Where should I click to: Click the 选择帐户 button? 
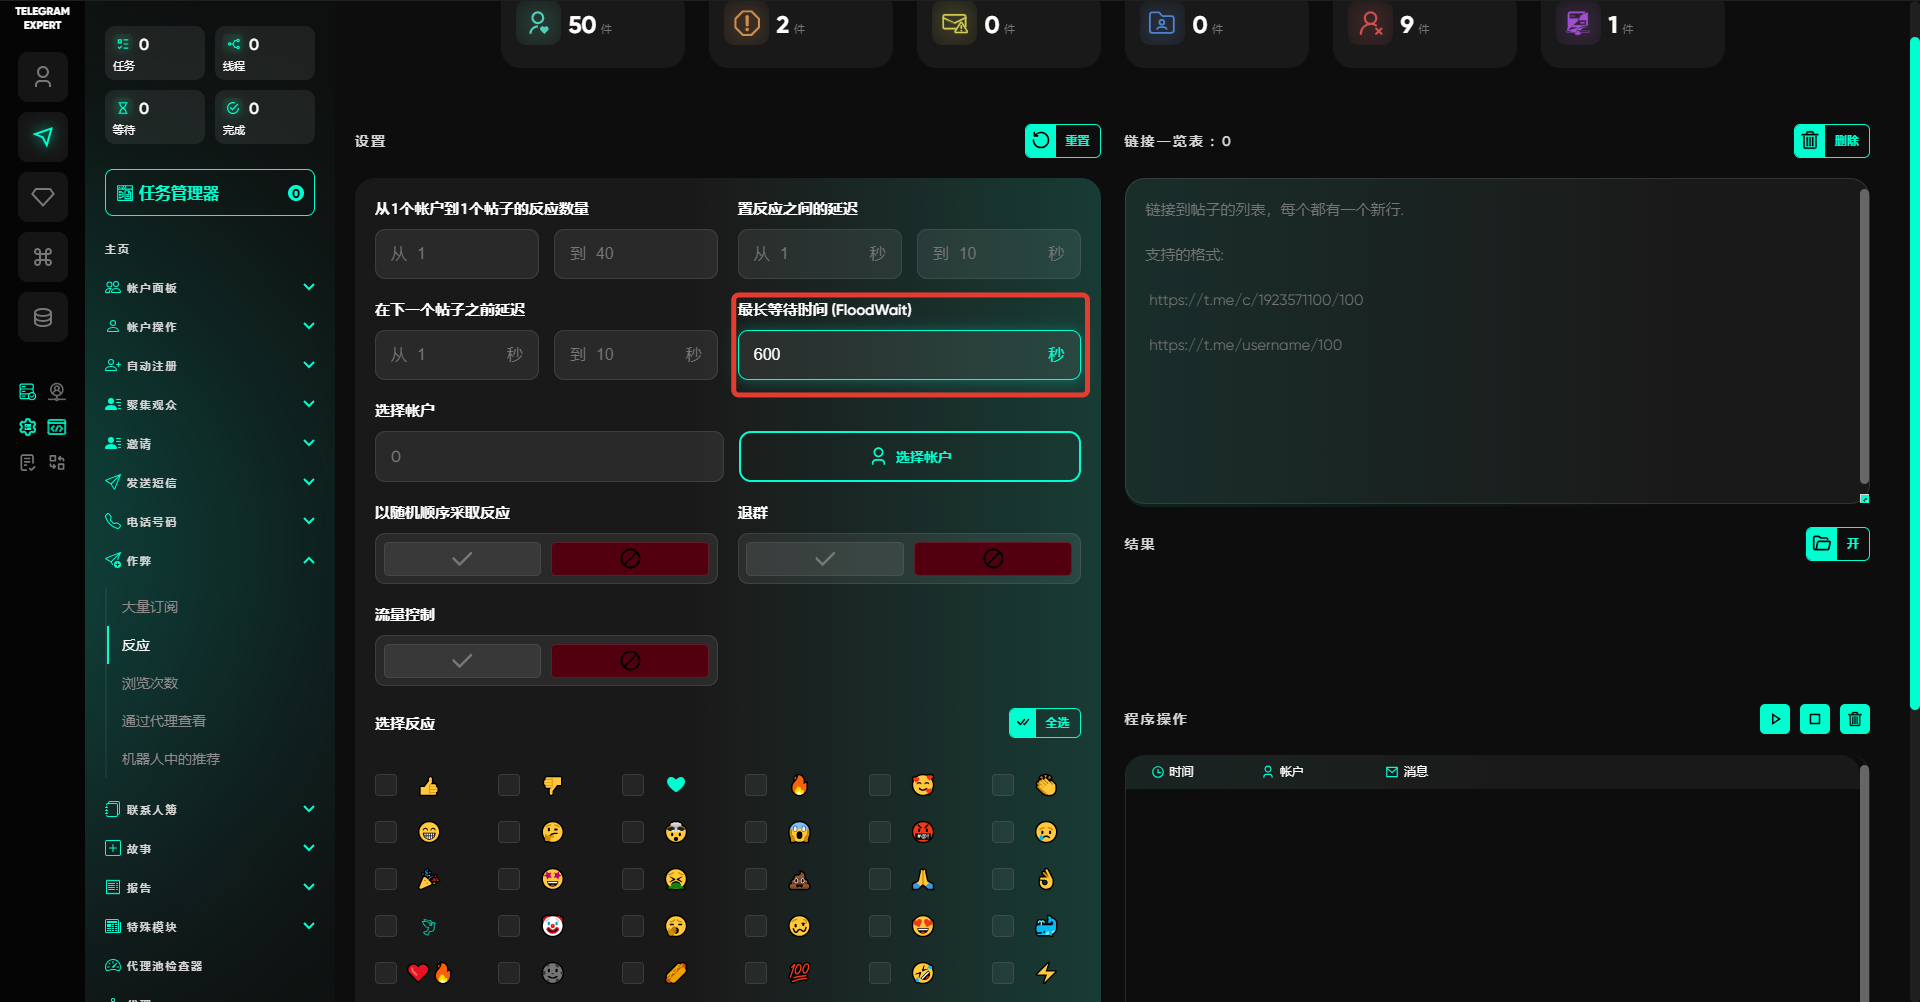click(x=909, y=457)
